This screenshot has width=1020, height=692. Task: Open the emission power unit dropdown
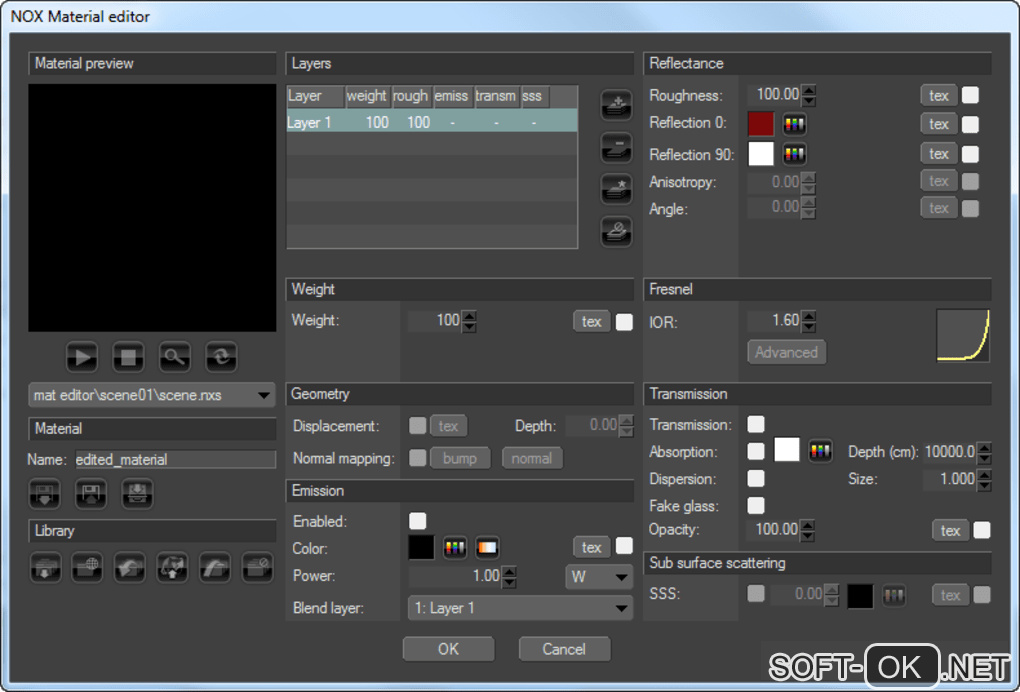(x=599, y=577)
